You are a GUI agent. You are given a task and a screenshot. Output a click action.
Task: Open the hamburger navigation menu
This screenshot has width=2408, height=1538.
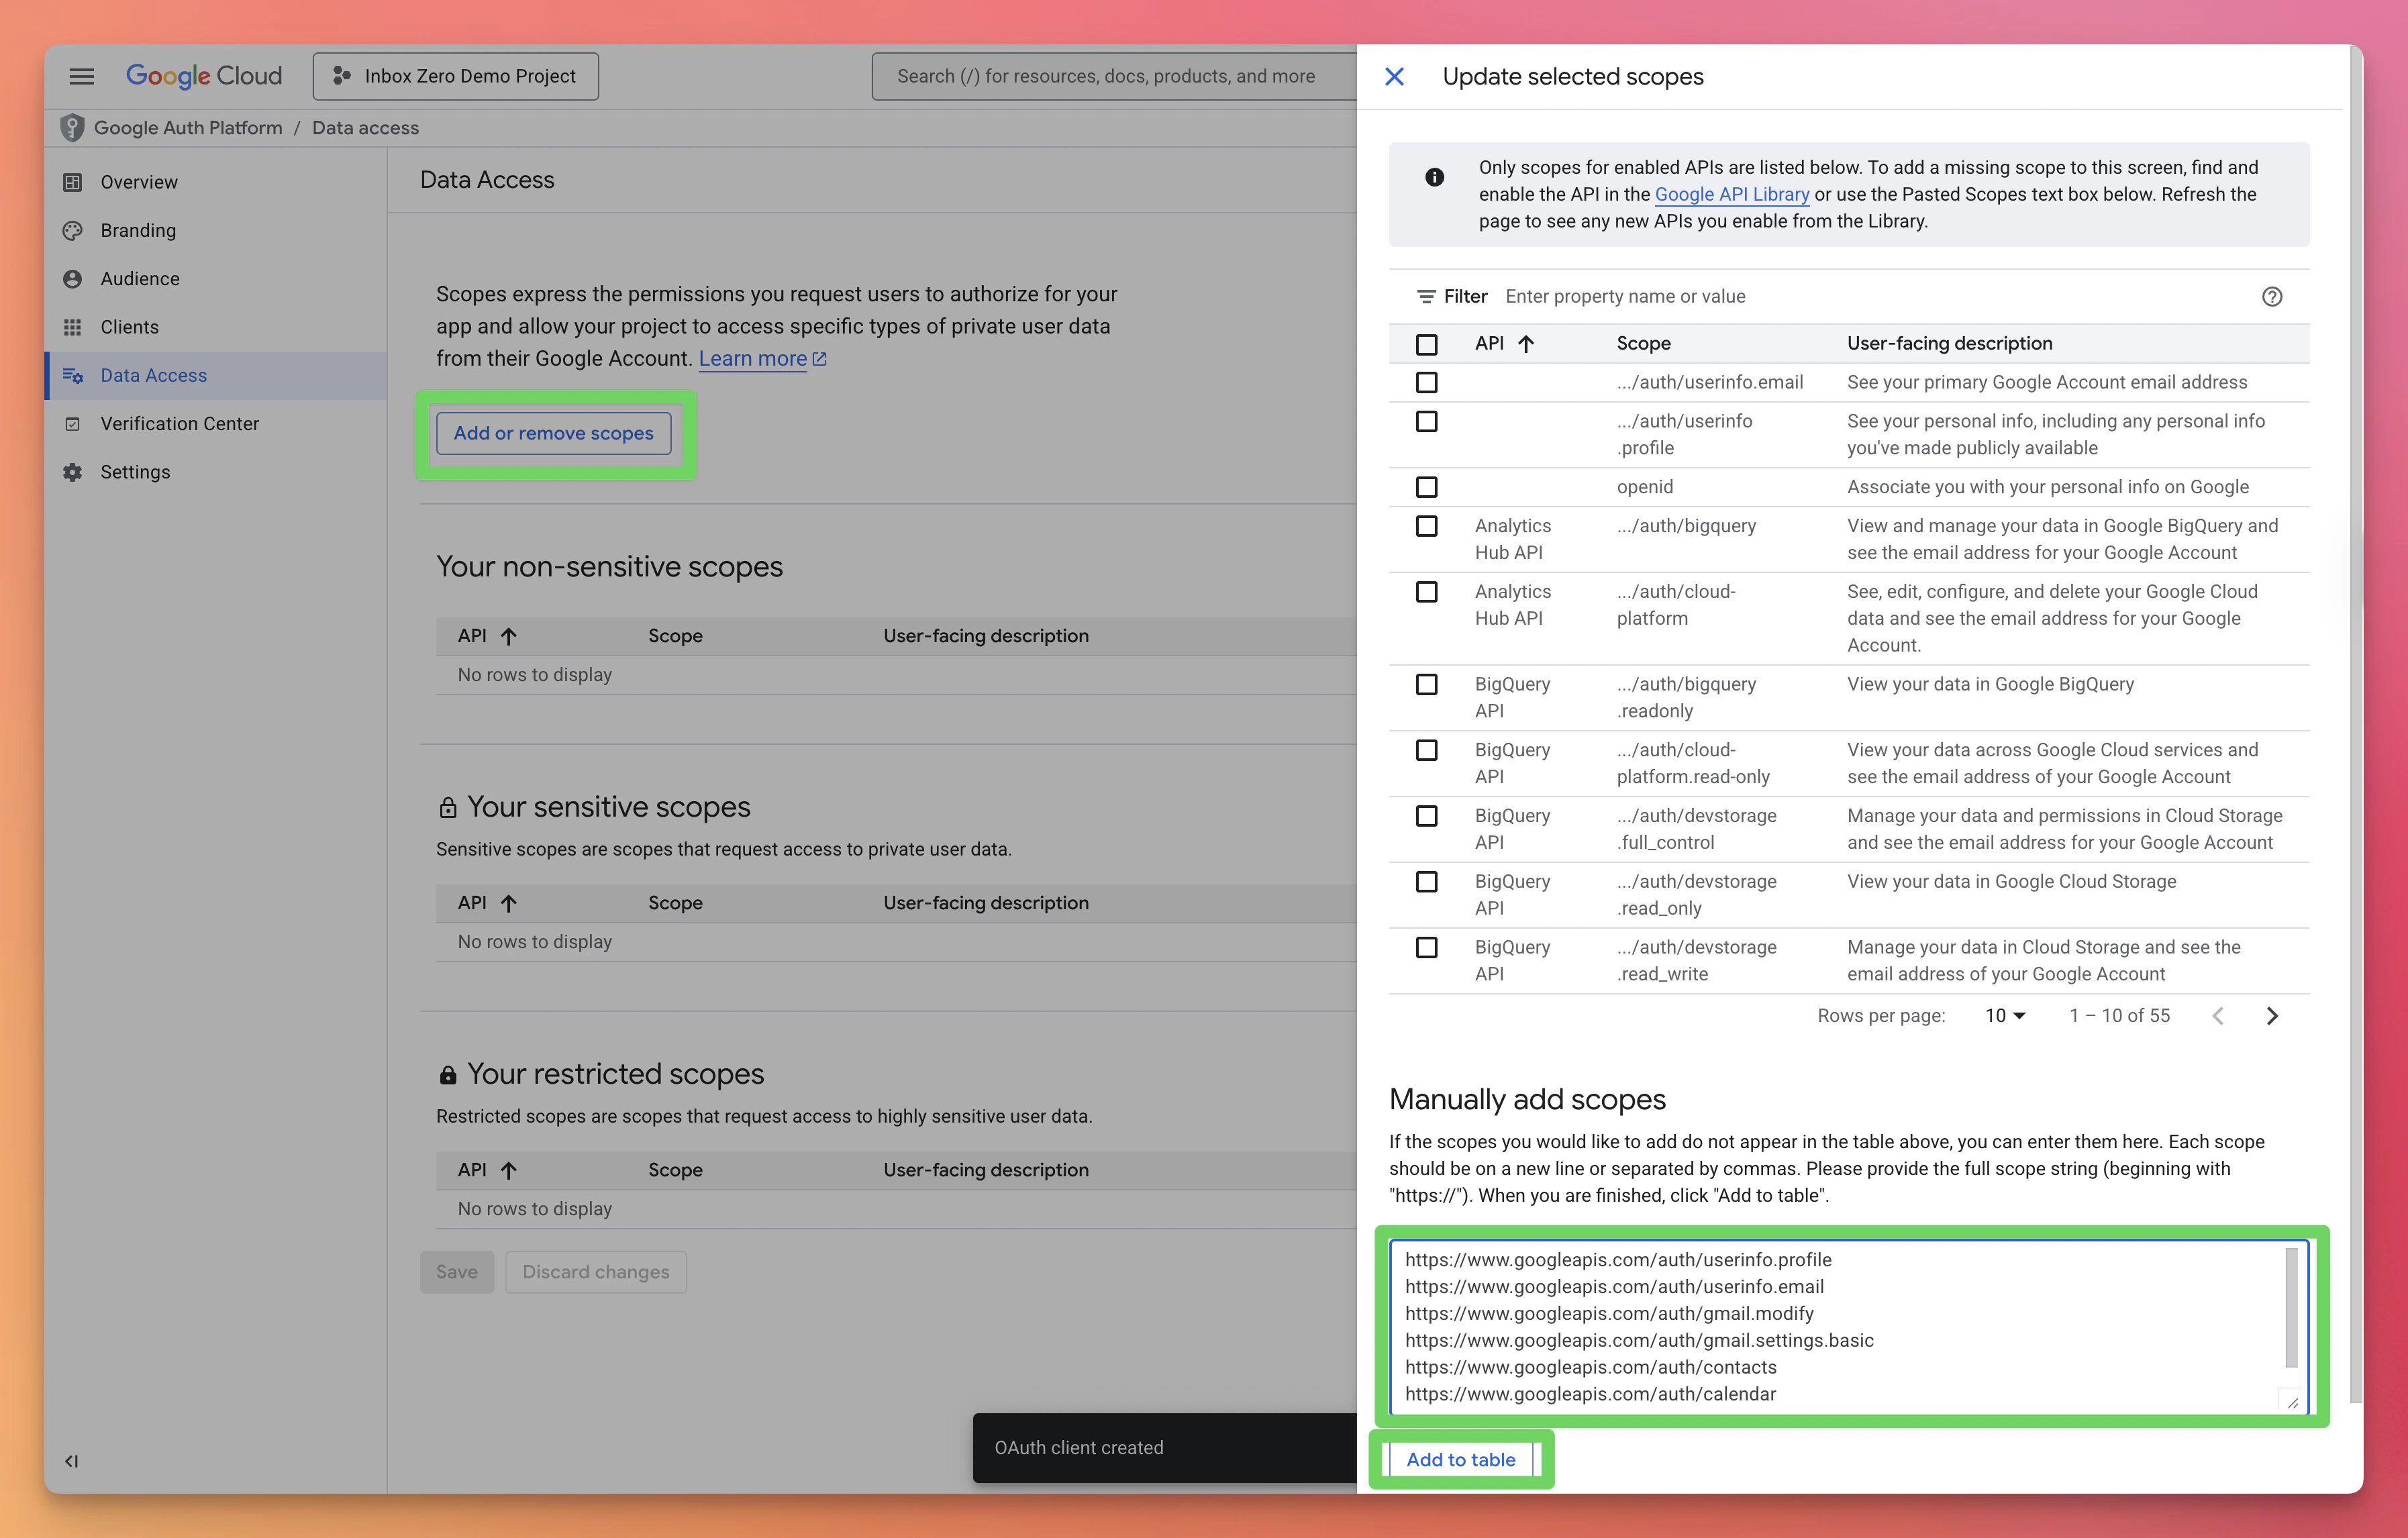[81, 76]
